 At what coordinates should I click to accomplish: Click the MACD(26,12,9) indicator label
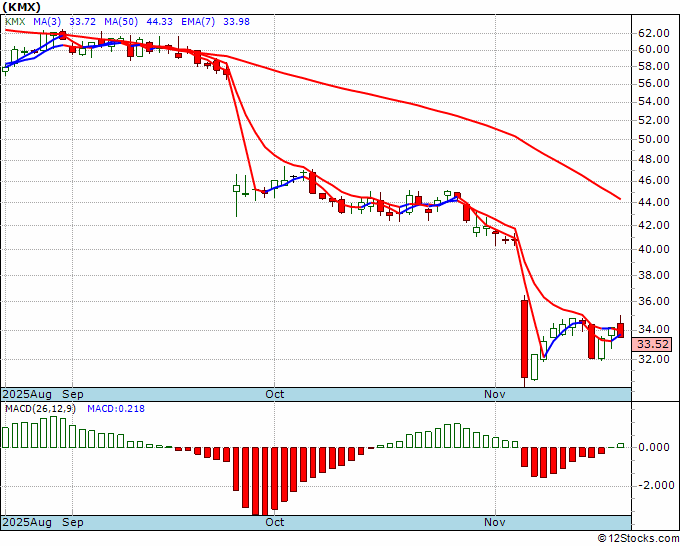tap(40, 409)
